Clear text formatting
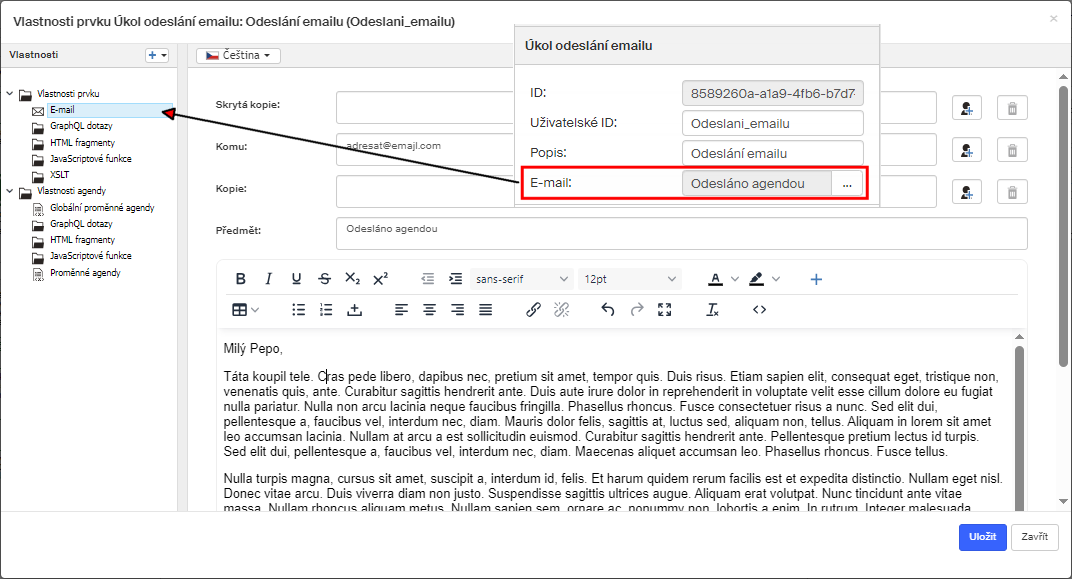Image resolution: width=1072 pixels, height=579 pixels. point(712,310)
